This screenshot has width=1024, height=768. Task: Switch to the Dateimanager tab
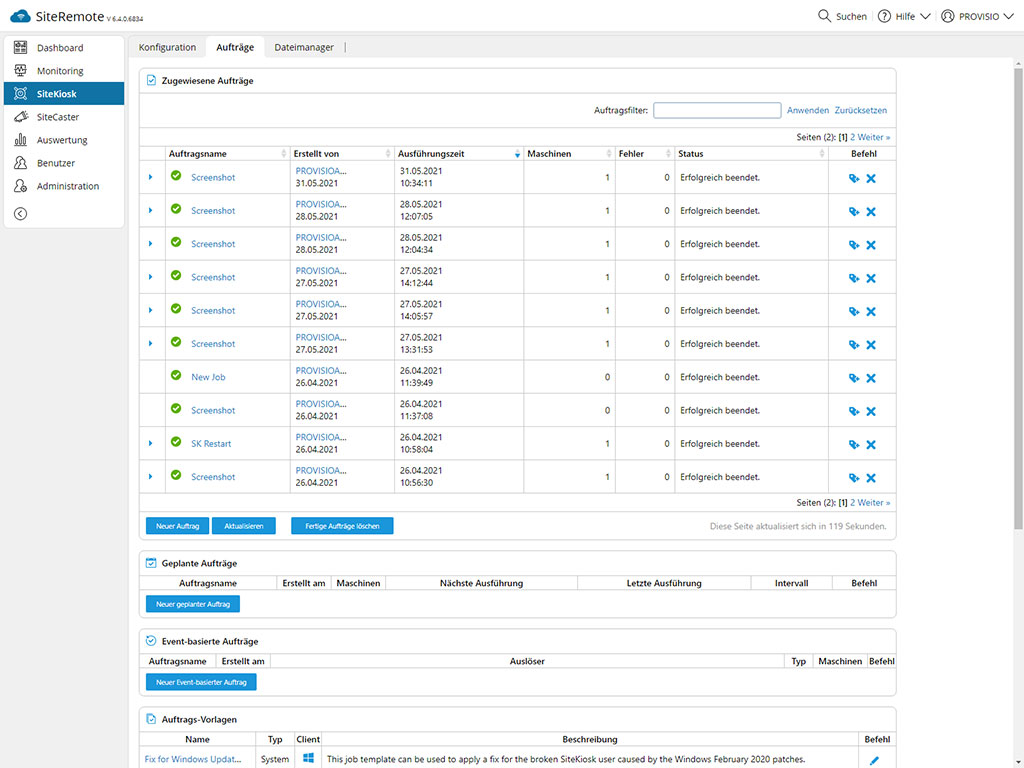[x=304, y=47]
